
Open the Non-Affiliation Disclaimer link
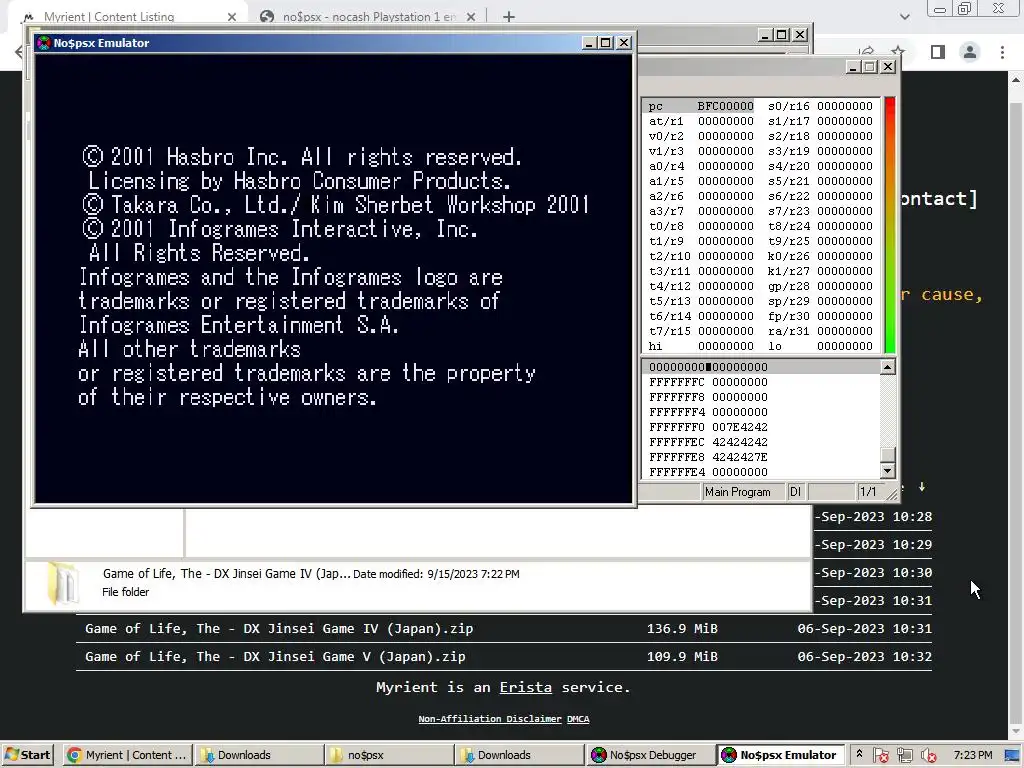[490, 718]
